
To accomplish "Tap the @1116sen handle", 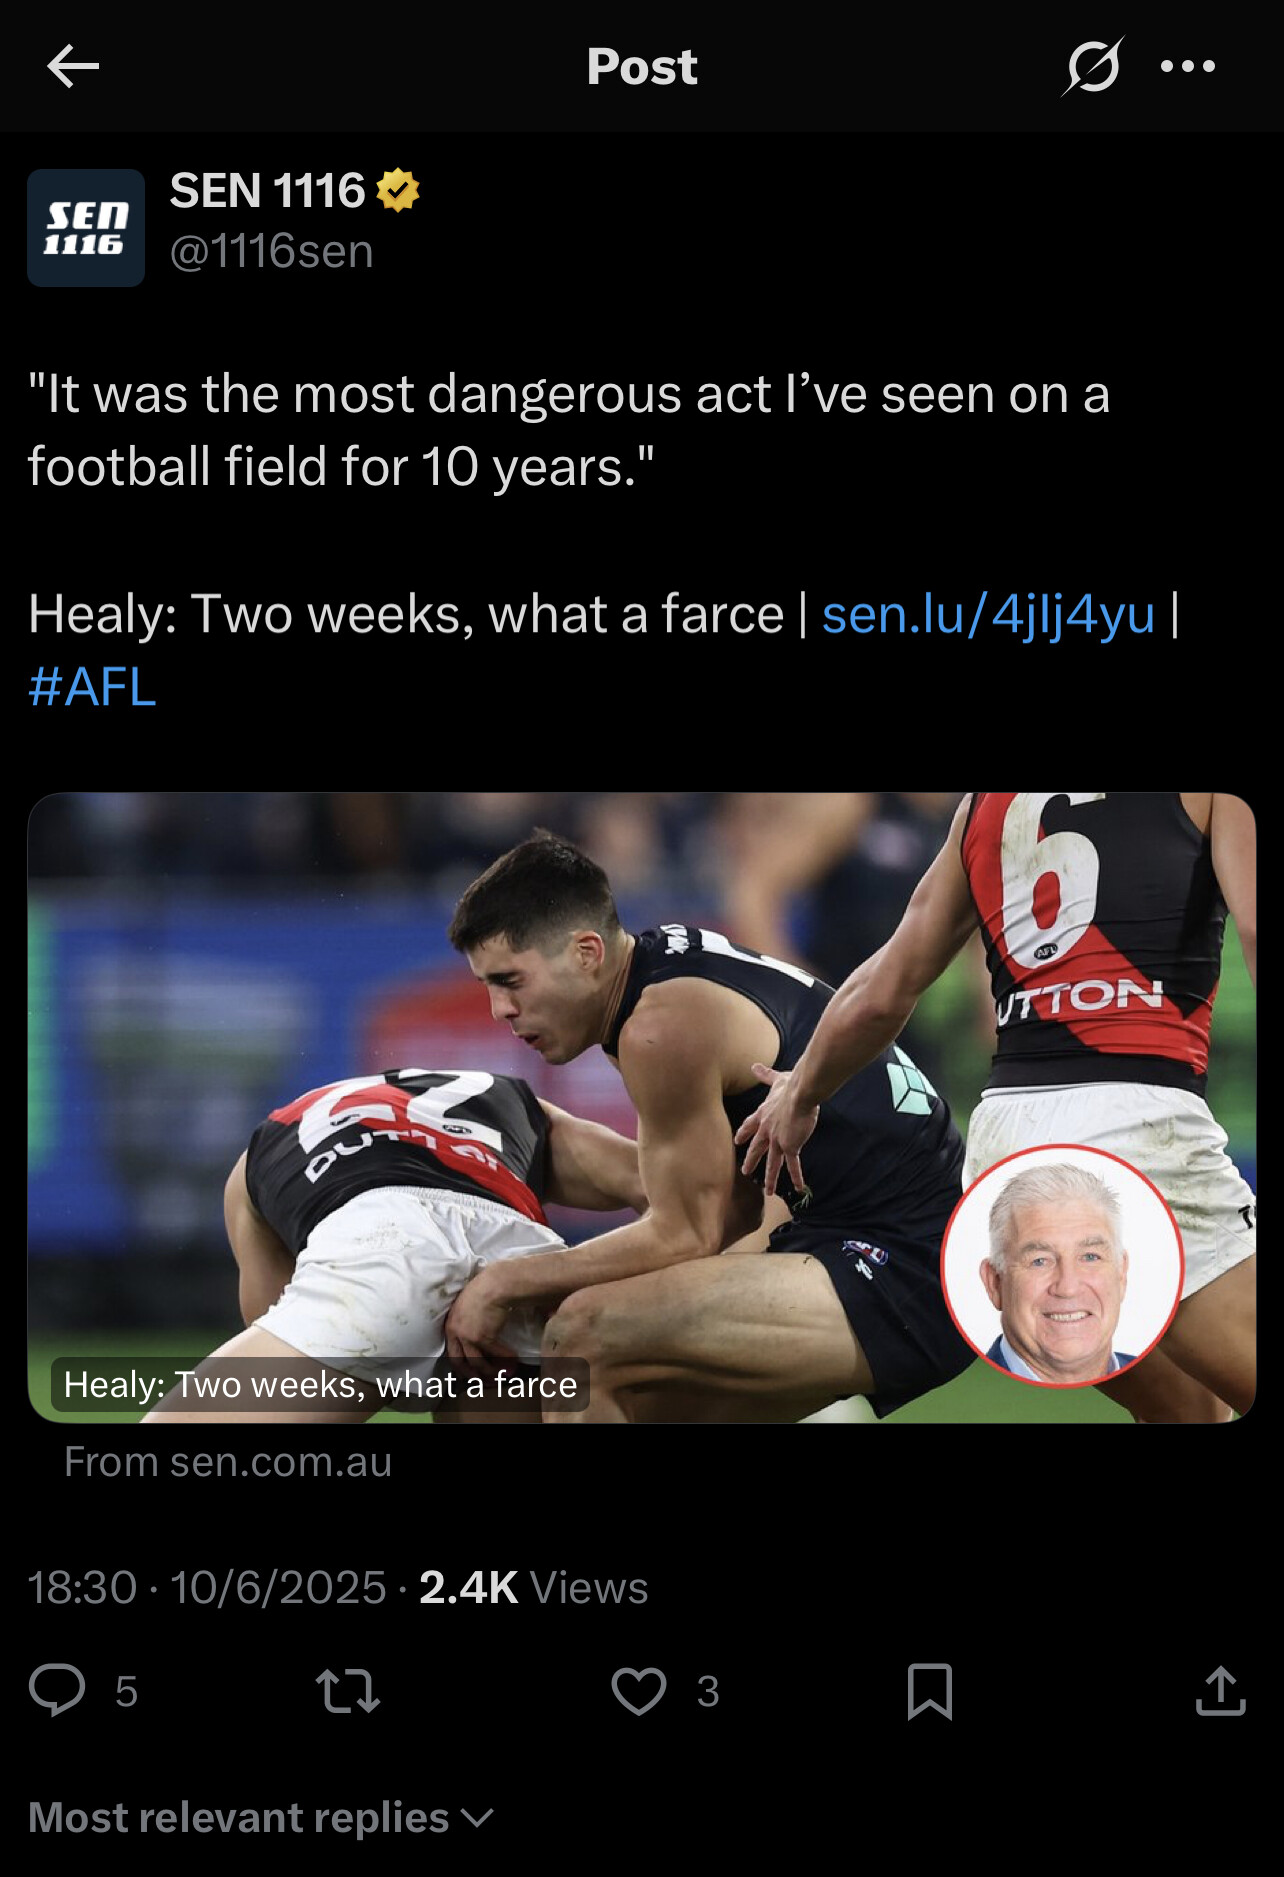I will [271, 251].
